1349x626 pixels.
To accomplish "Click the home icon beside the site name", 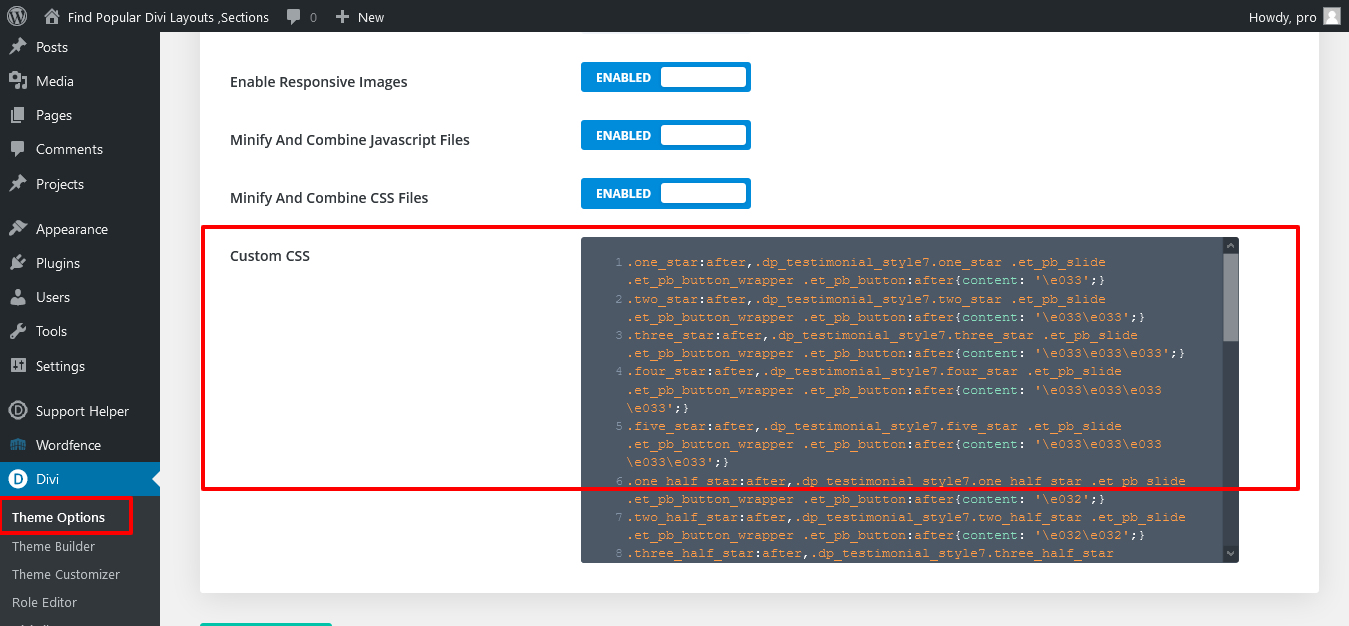I will [52, 16].
